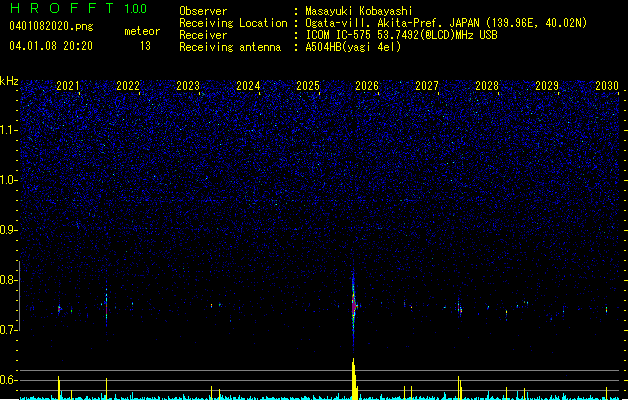Click the tallest yellow intensity bar before 2026
This screenshot has height=400, width=629.
click(354, 379)
